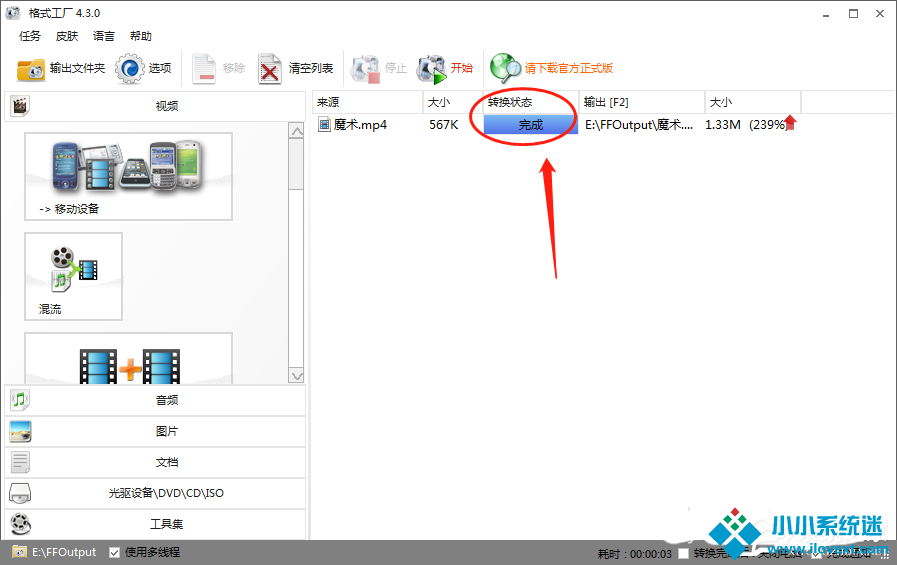Choose the 移动设备 mobile device converter
This screenshot has width=897, height=565.
128,176
